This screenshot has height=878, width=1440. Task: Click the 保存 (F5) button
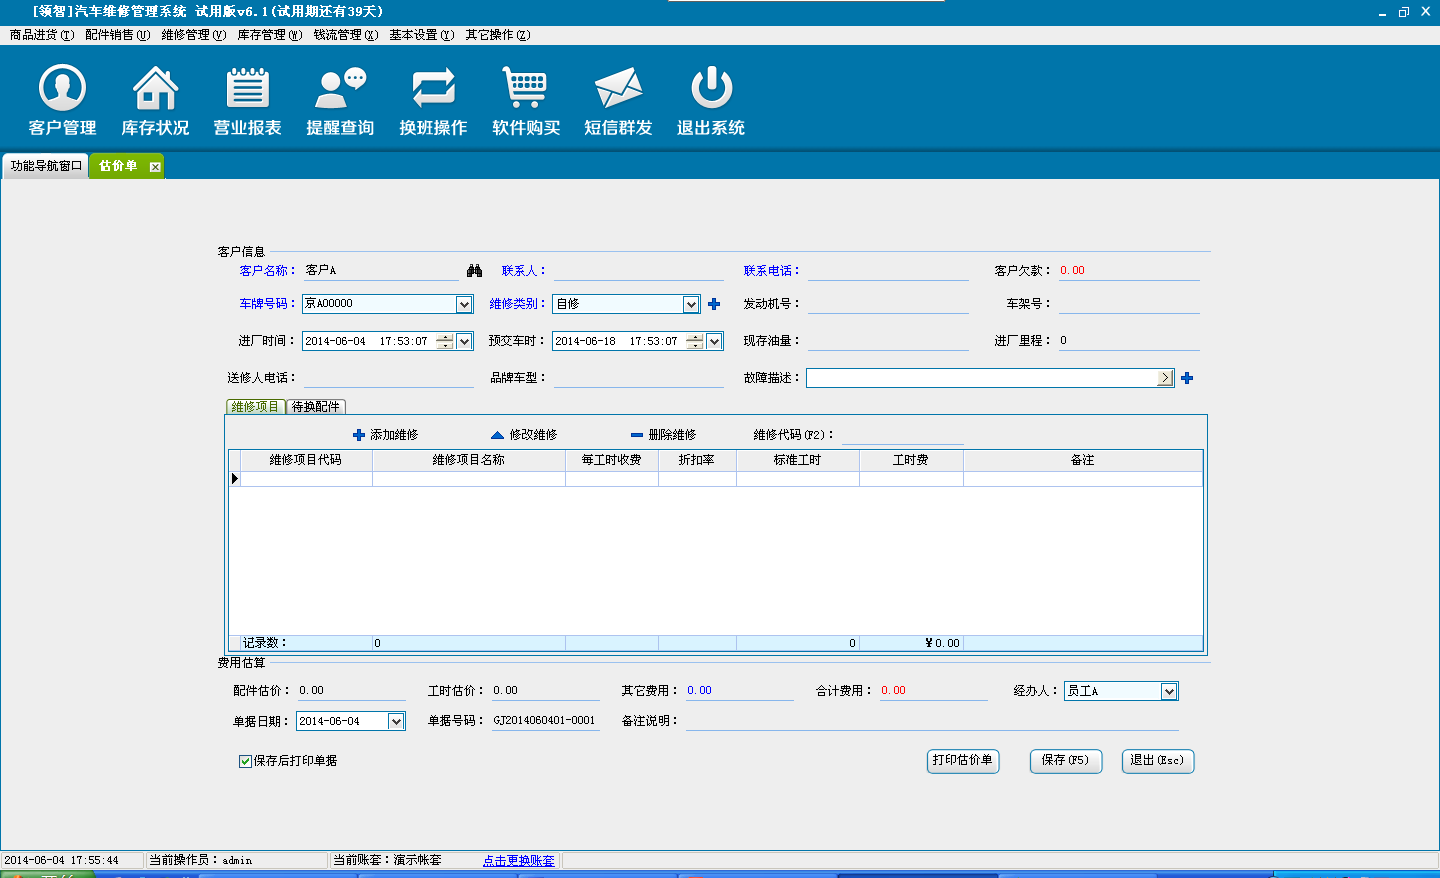click(1065, 761)
